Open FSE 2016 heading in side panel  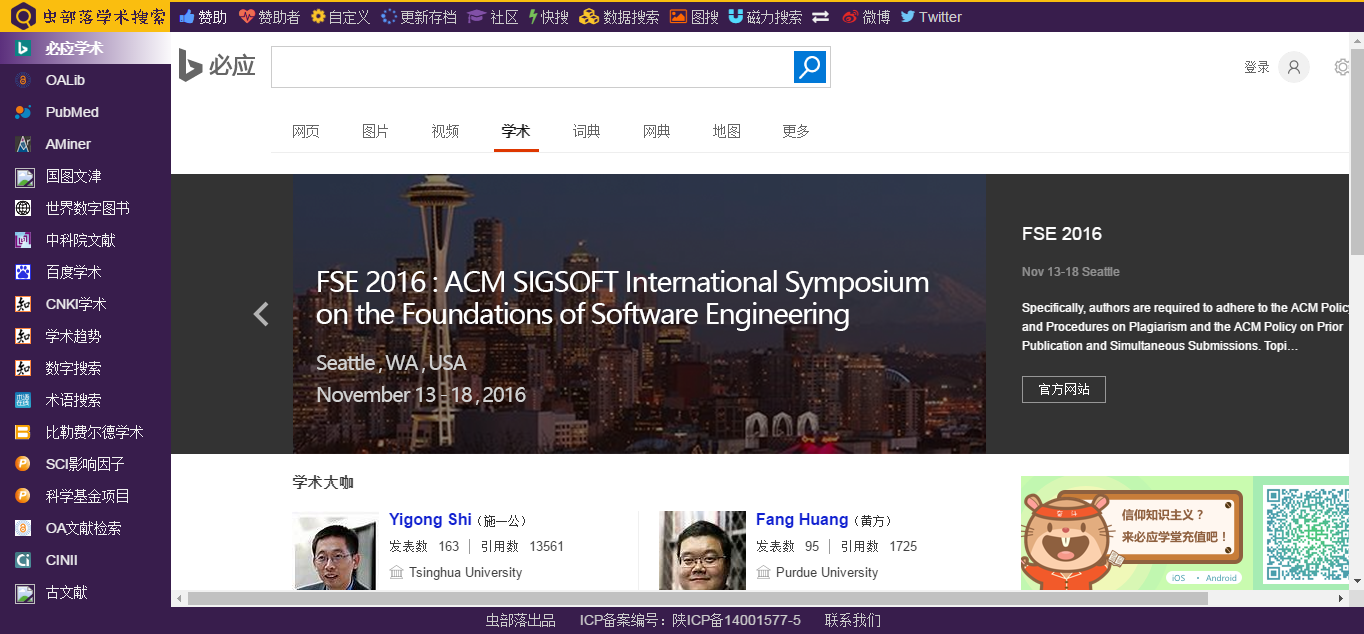click(x=1062, y=234)
